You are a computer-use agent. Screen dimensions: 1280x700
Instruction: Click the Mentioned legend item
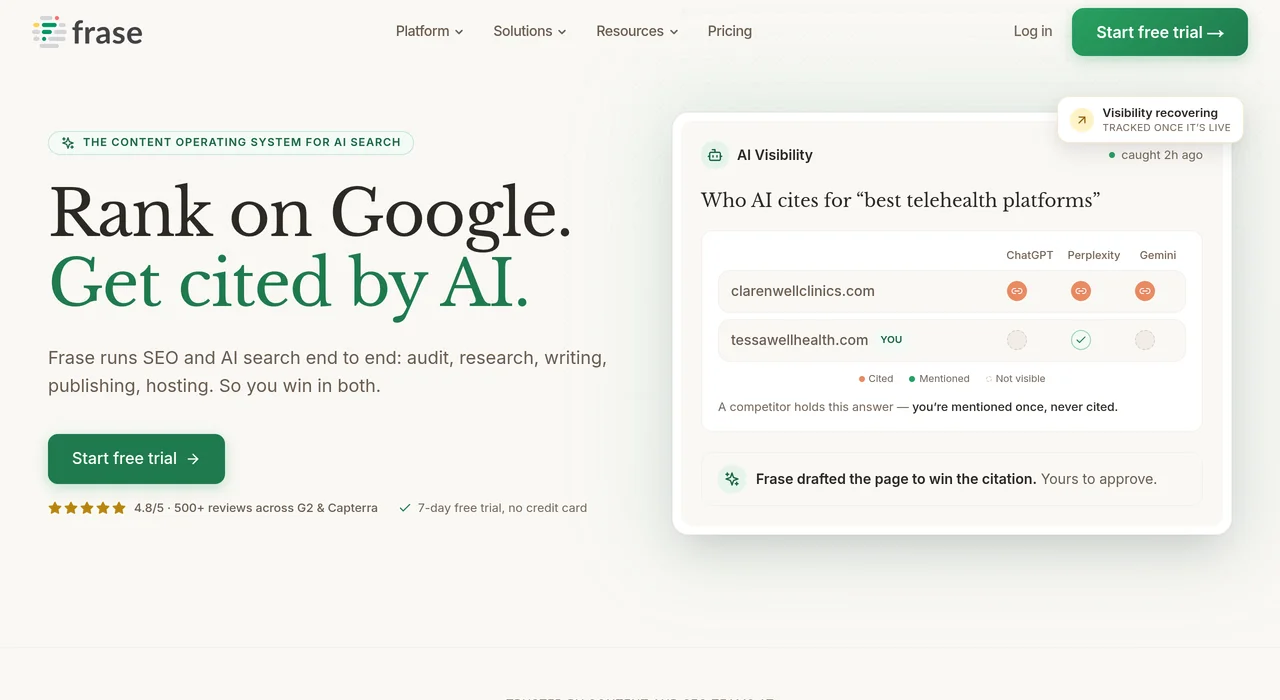939,379
